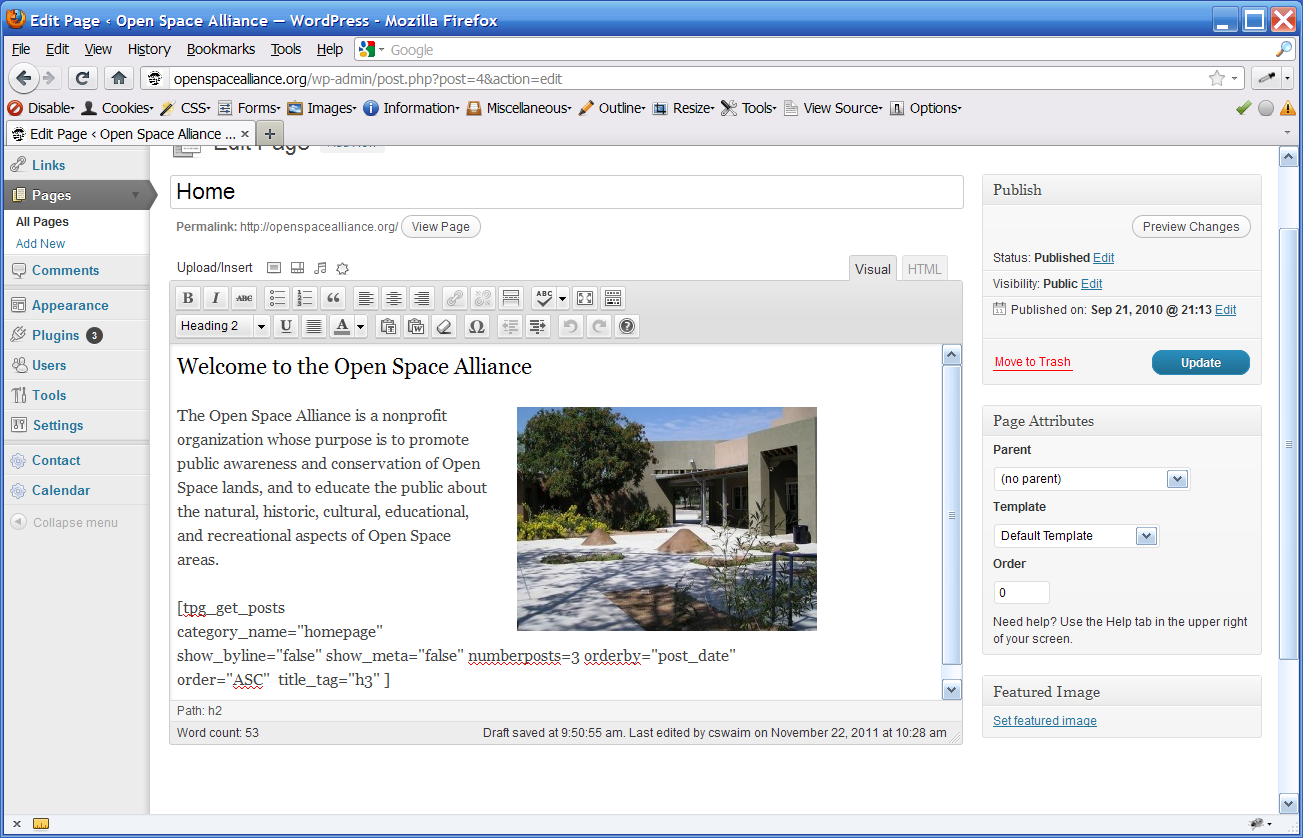Viewport: 1303px width, 838px height.
Task: Toggle strikethrough ABC button
Action: [x=244, y=298]
